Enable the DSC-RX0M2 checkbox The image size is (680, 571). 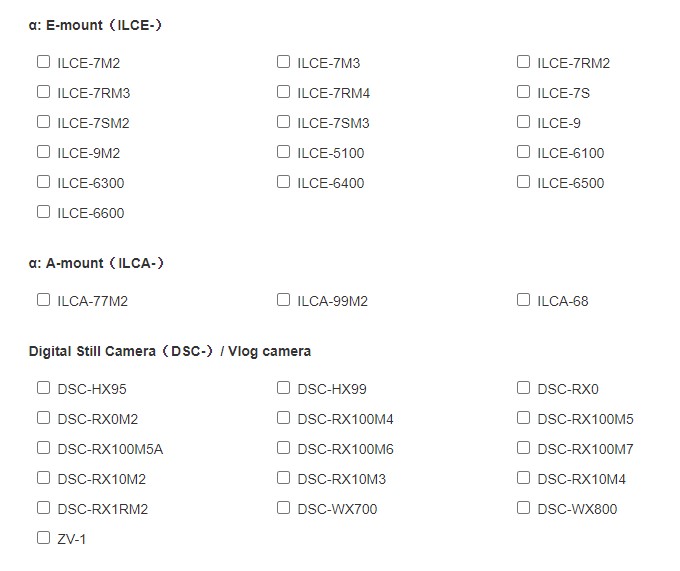[x=43, y=418]
